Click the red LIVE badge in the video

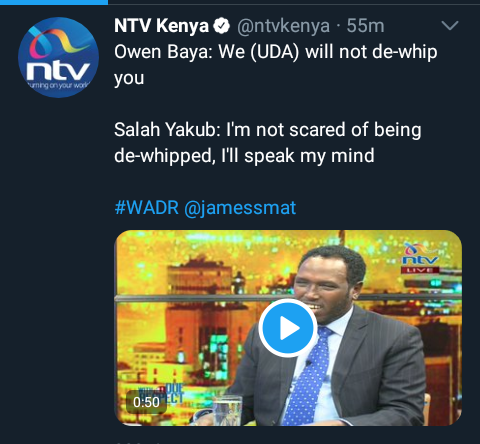tap(420, 270)
